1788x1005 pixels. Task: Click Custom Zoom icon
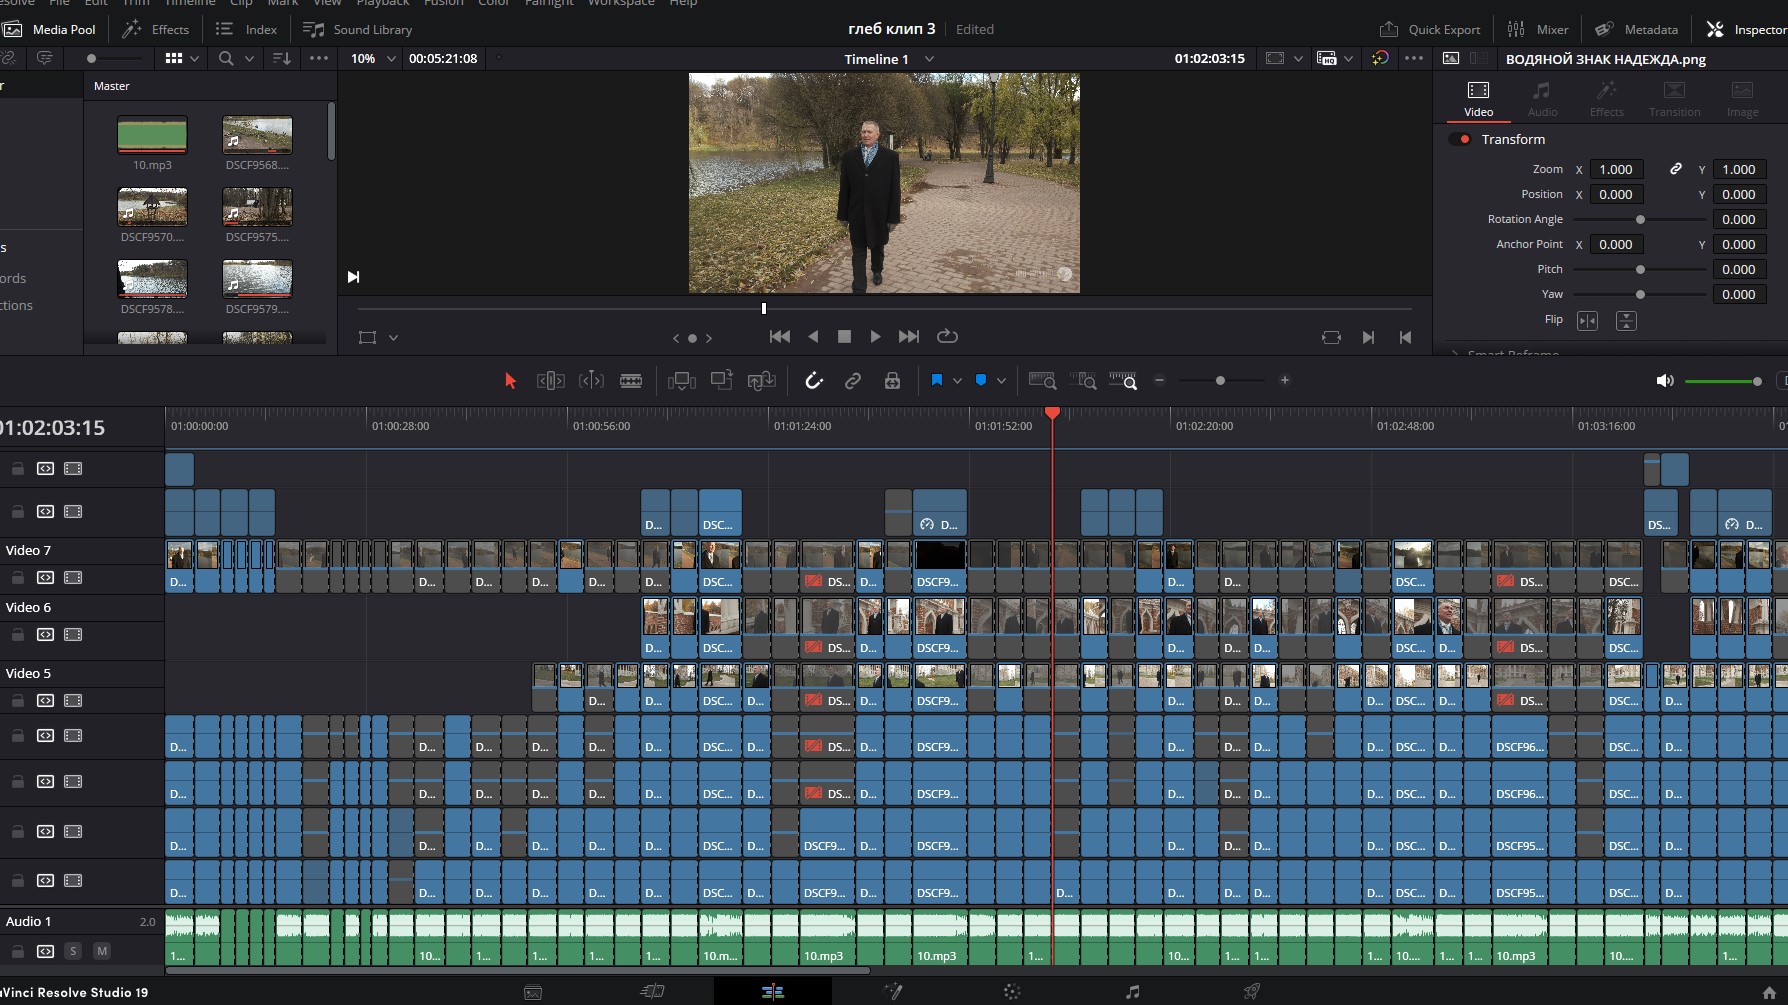tap(1123, 380)
